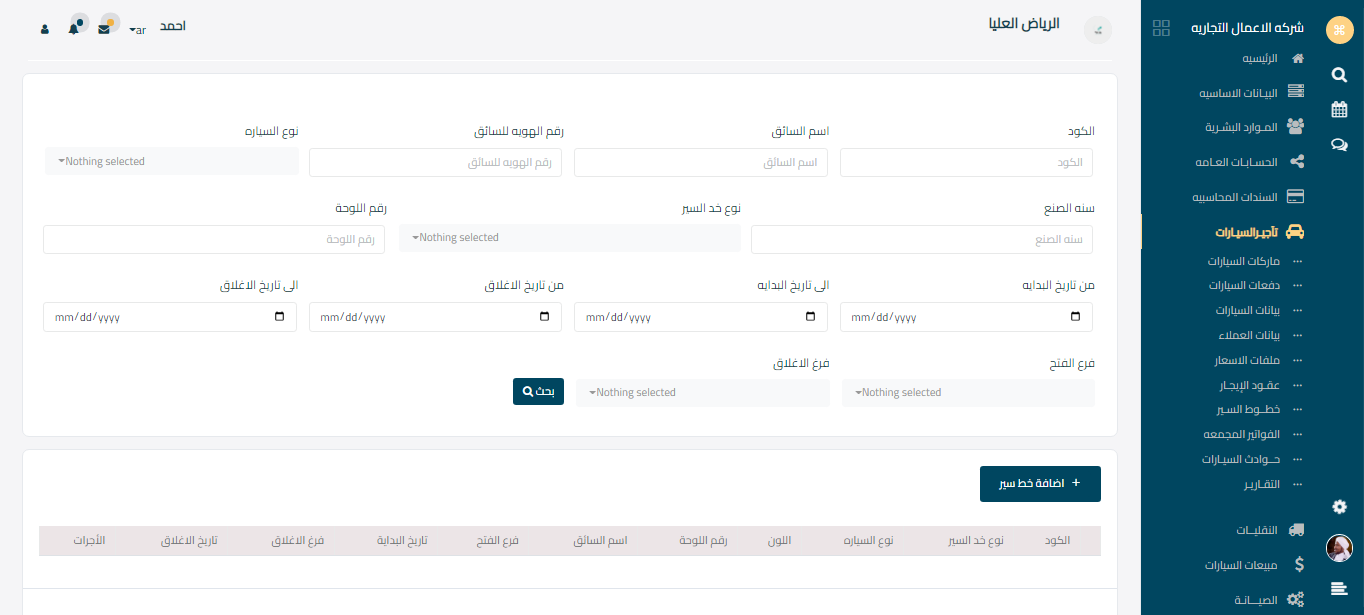
Task: Click the settings gear icon in the right rail
Action: [x=1339, y=507]
